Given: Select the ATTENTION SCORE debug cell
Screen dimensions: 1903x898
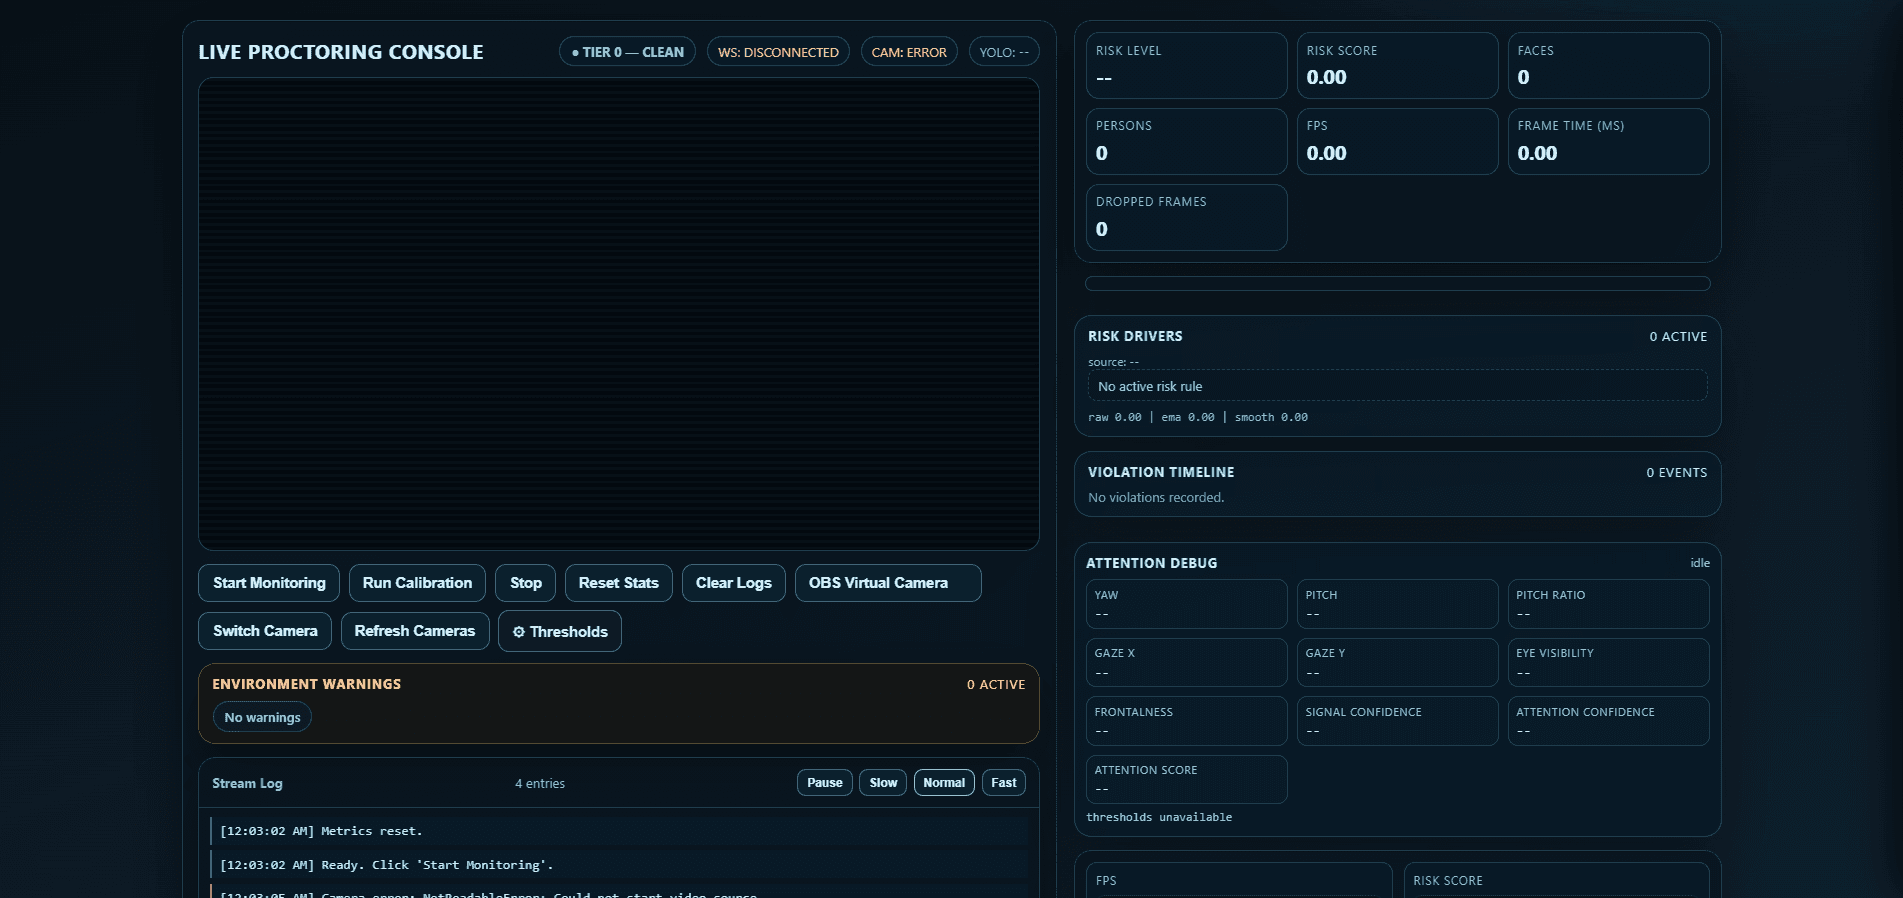Looking at the screenshot, I should [x=1187, y=780].
